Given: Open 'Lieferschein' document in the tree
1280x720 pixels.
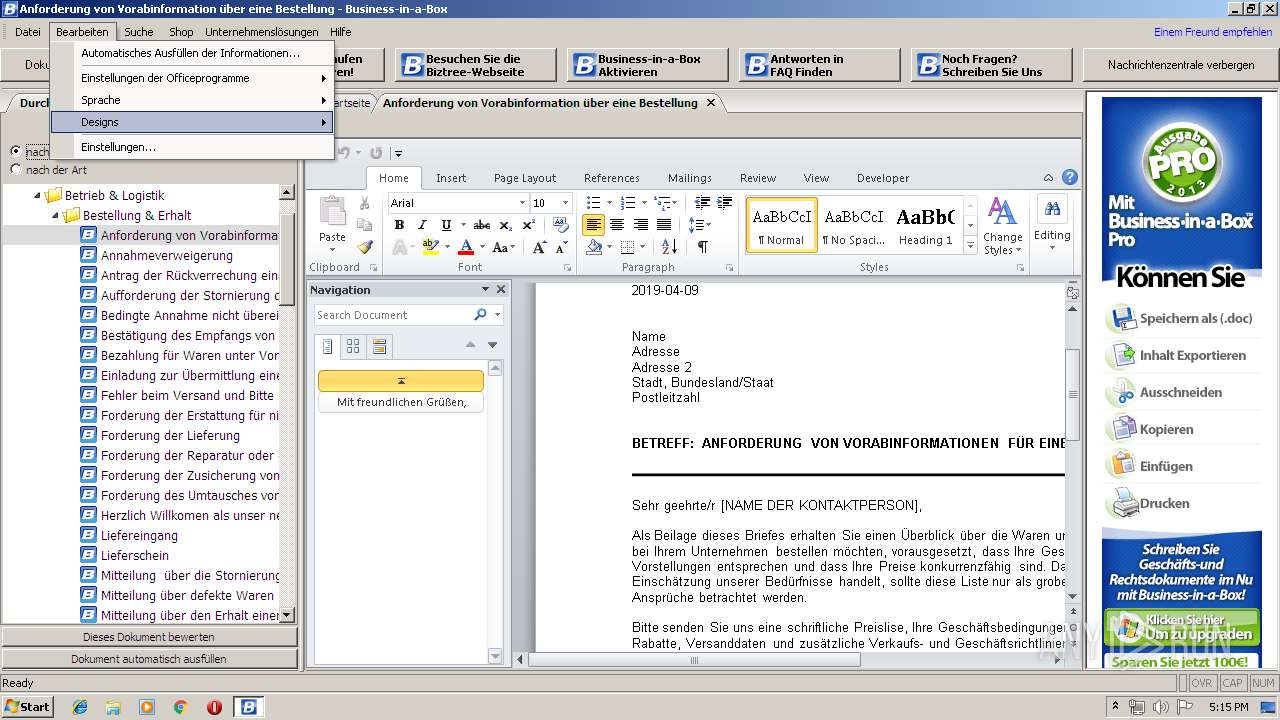Looking at the screenshot, I should pyautogui.click(x=135, y=555).
